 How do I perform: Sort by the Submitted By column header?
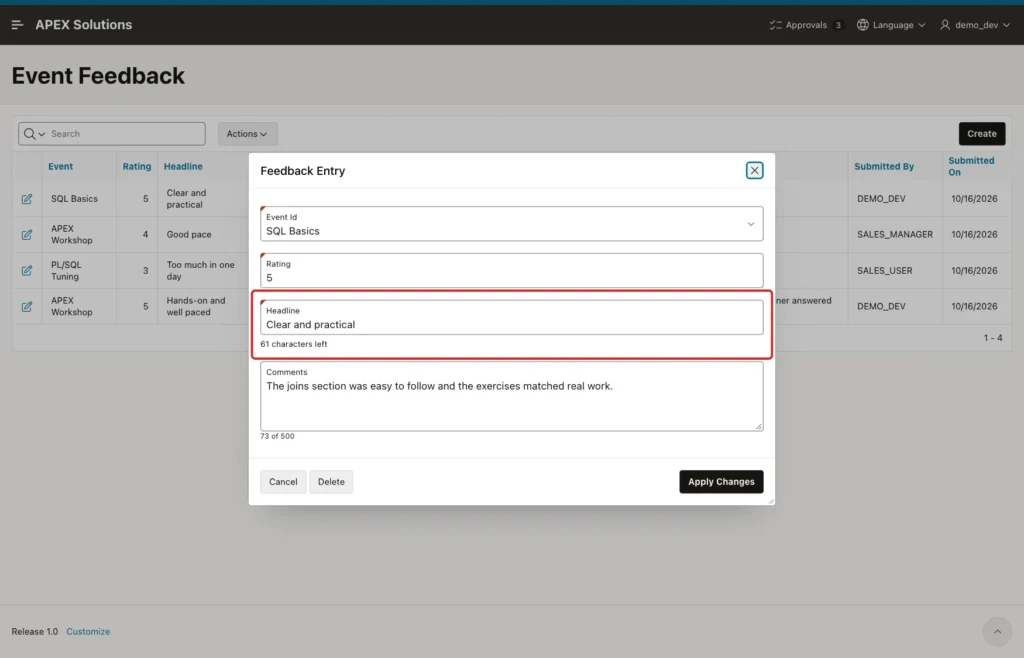click(x=884, y=166)
